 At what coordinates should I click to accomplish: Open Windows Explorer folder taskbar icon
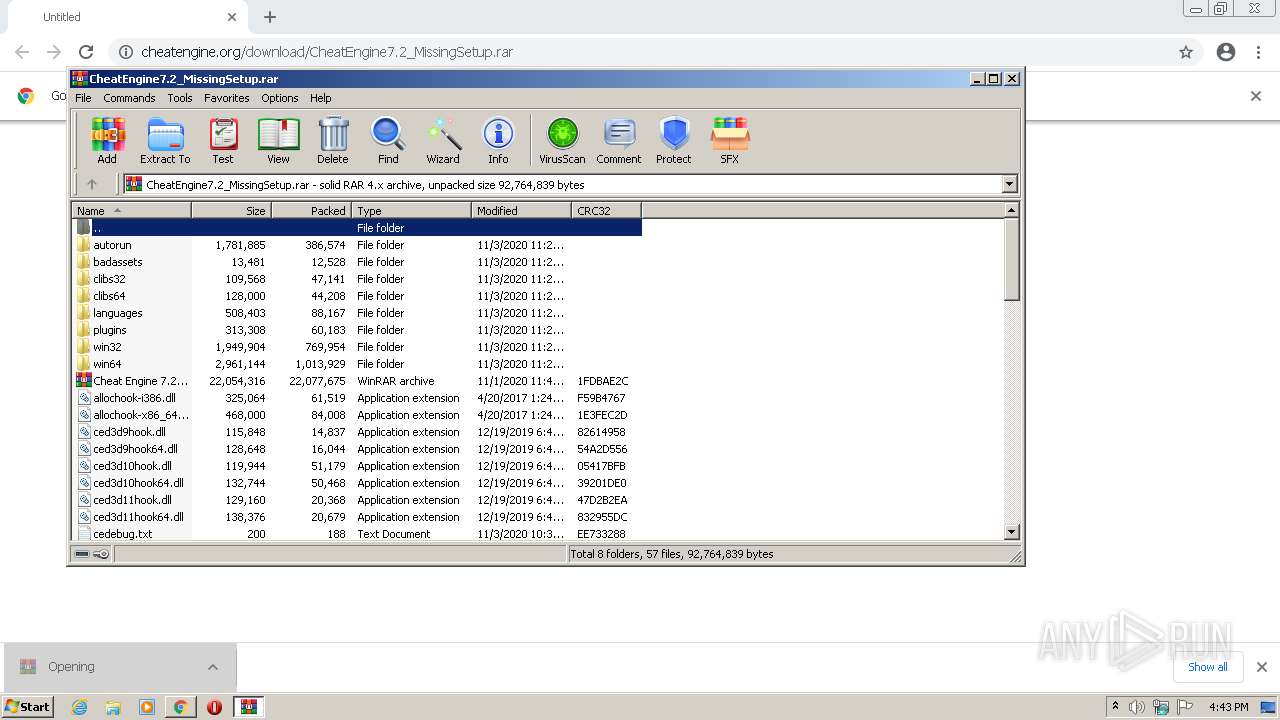tap(113, 707)
